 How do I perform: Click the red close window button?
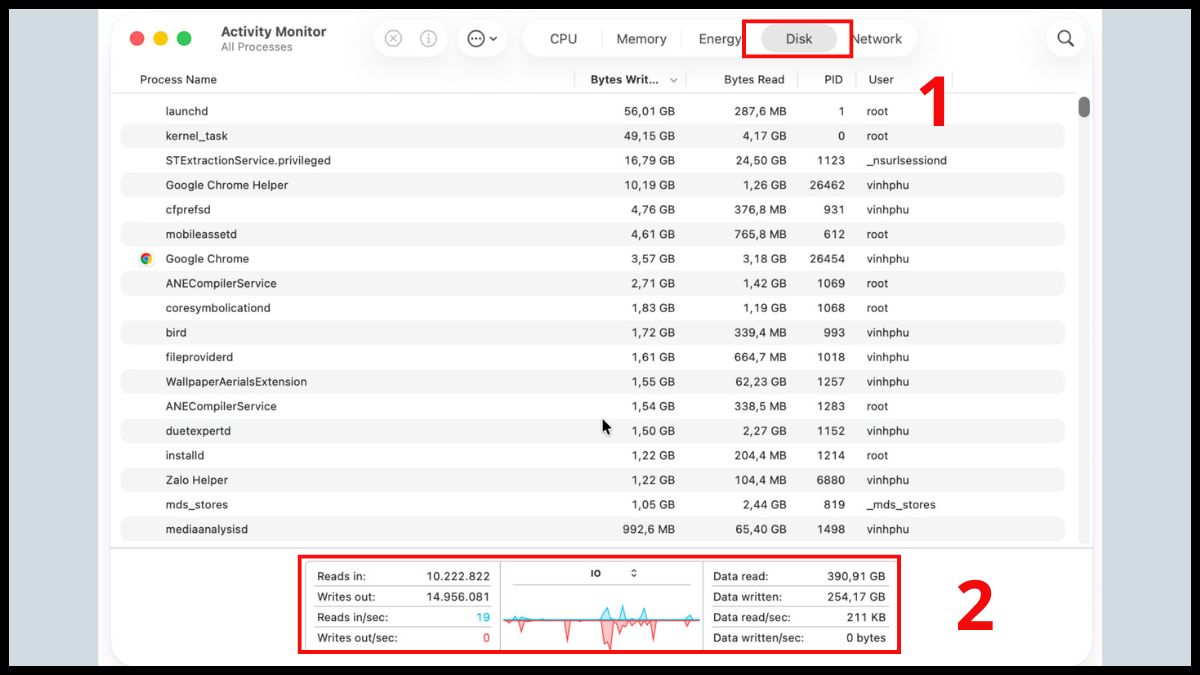pos(137,39)
